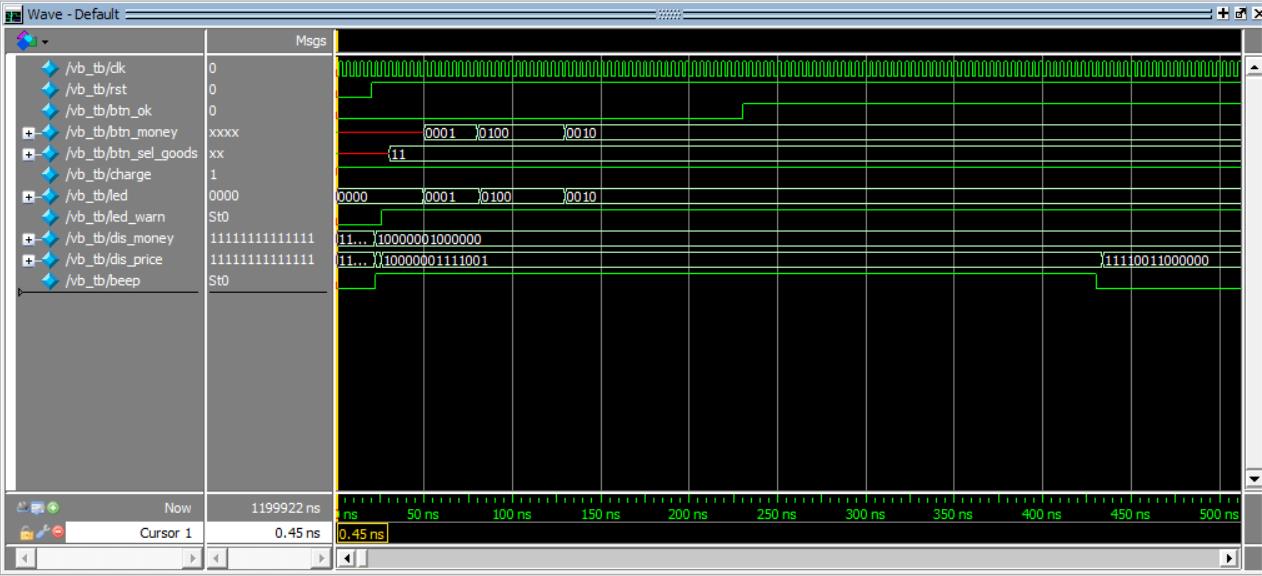This screenshot has height=576, width=1262.
Task: Click the St0 value of led_warn
Action: 219,217
